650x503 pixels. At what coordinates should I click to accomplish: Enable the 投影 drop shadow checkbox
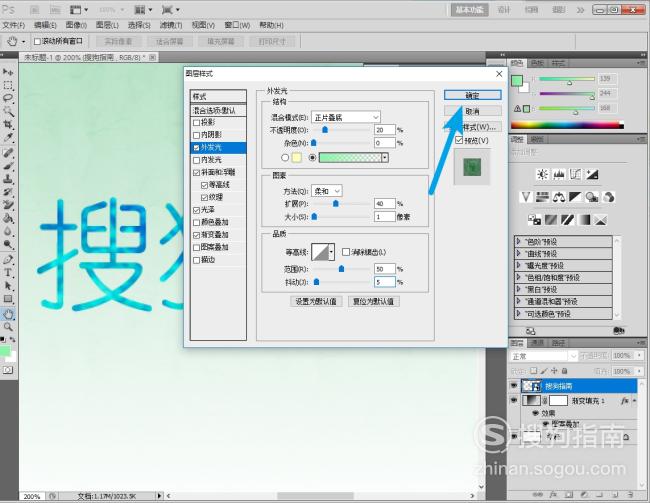(x=196, y=123)
